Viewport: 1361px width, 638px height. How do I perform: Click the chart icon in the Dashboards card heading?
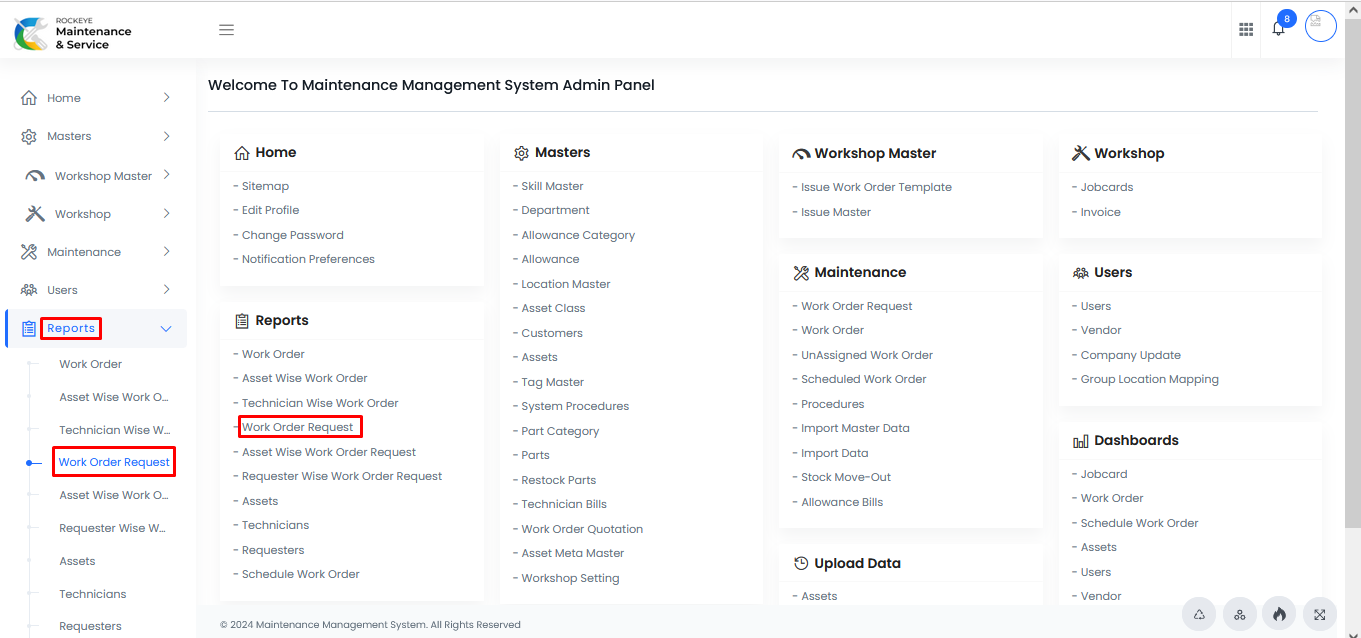click(x=1081, y=441)
